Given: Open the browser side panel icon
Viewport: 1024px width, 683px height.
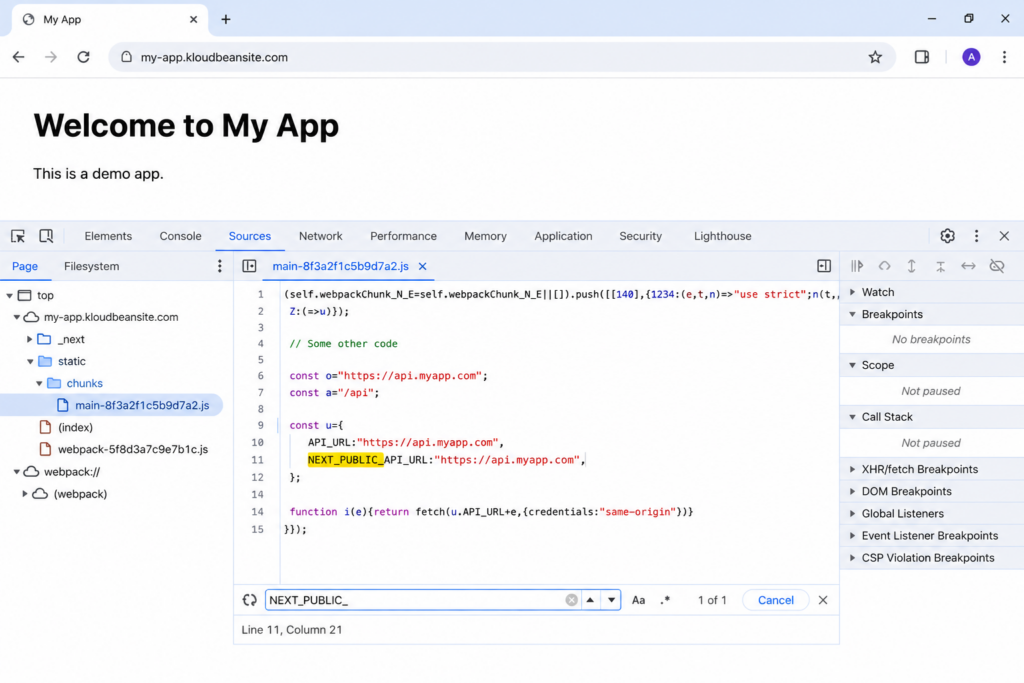Looking at the screenshot, I should (921, 57).
